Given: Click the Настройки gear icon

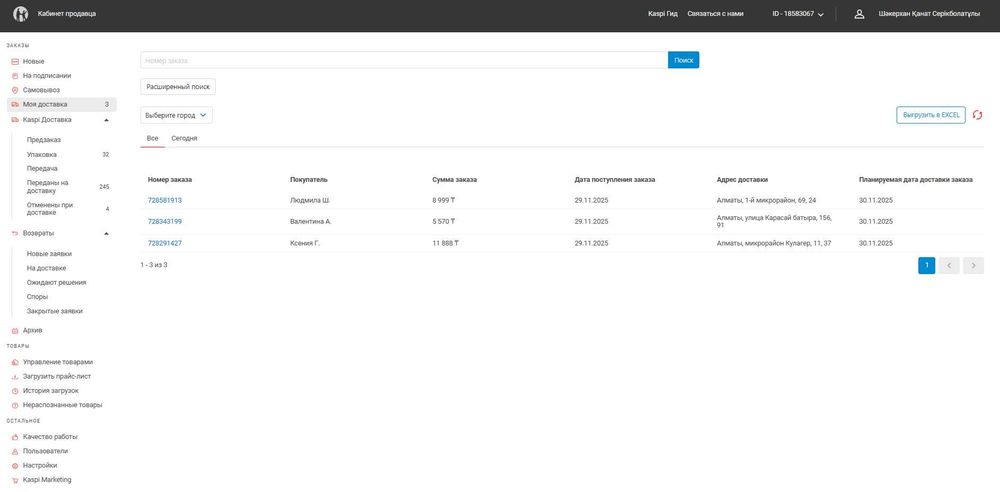Looking at the screenshot, I should coord(15,466).
